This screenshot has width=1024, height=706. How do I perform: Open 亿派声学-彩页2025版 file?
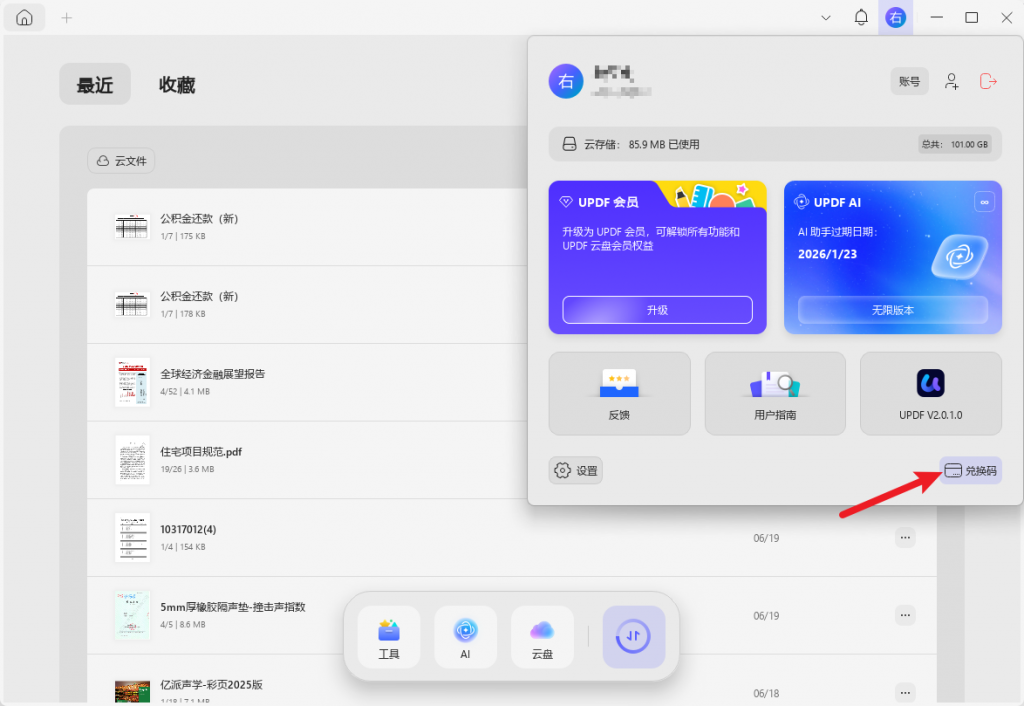tap(512, 679)
